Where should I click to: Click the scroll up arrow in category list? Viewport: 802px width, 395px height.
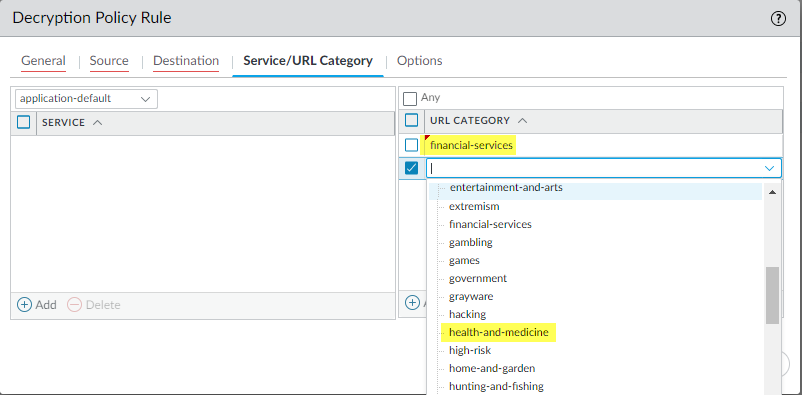point(772,192)
